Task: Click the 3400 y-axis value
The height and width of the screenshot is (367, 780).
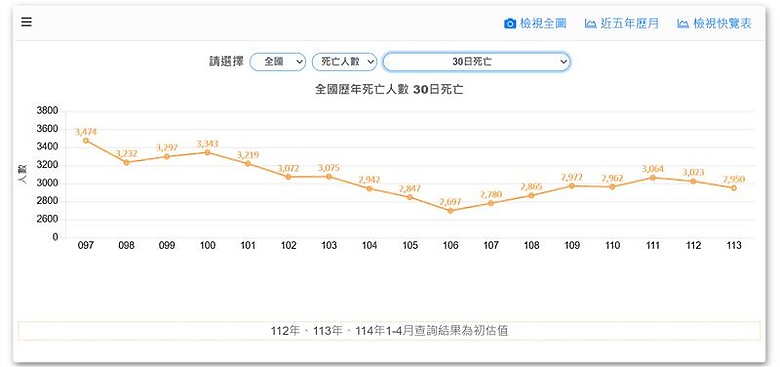Action: (x=47, y=147)
